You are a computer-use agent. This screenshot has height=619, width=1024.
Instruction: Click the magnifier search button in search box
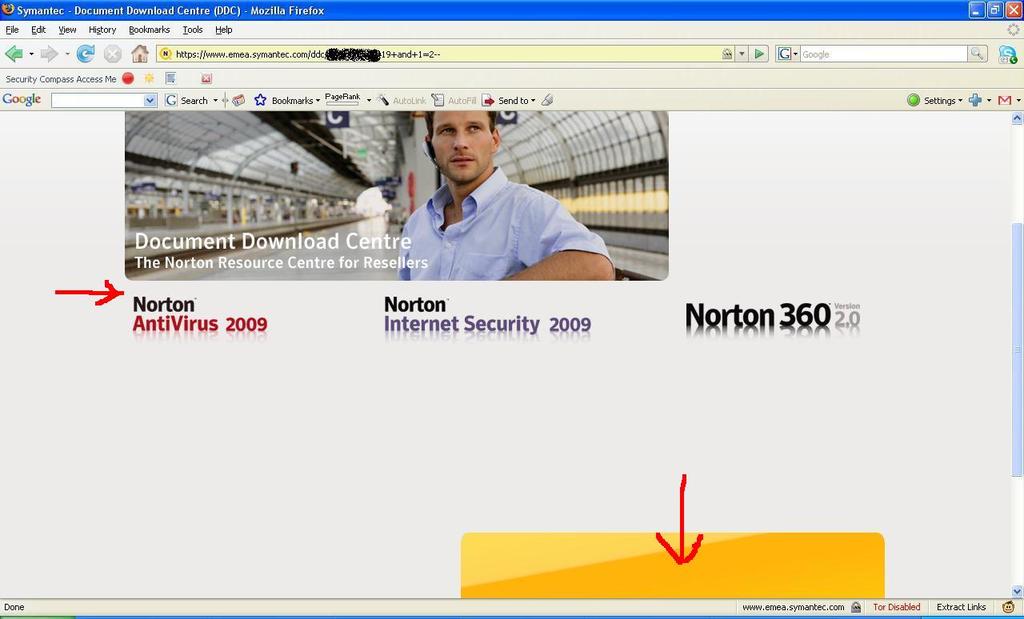(976, 54)
